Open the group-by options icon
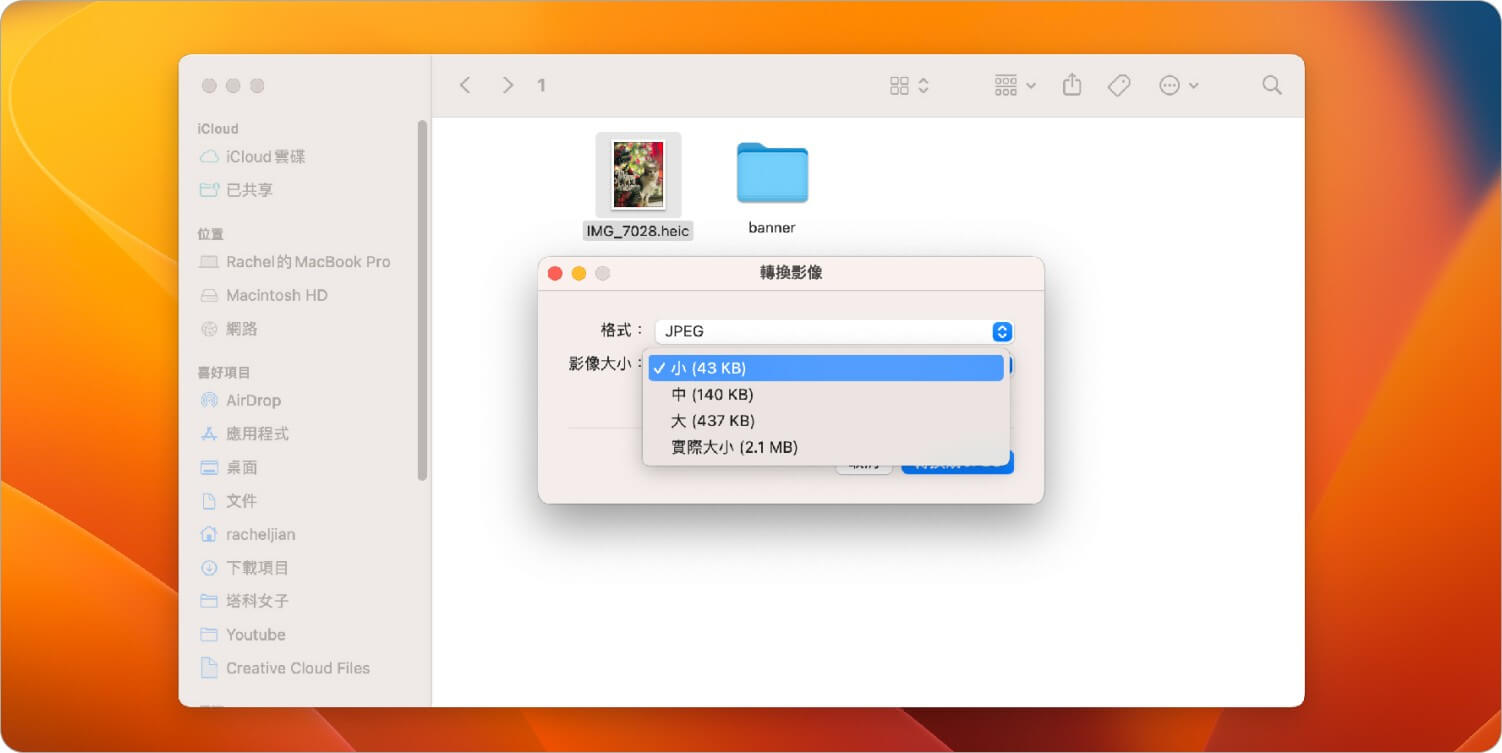Viewport: 1502px width, 753px height. 1006,86
